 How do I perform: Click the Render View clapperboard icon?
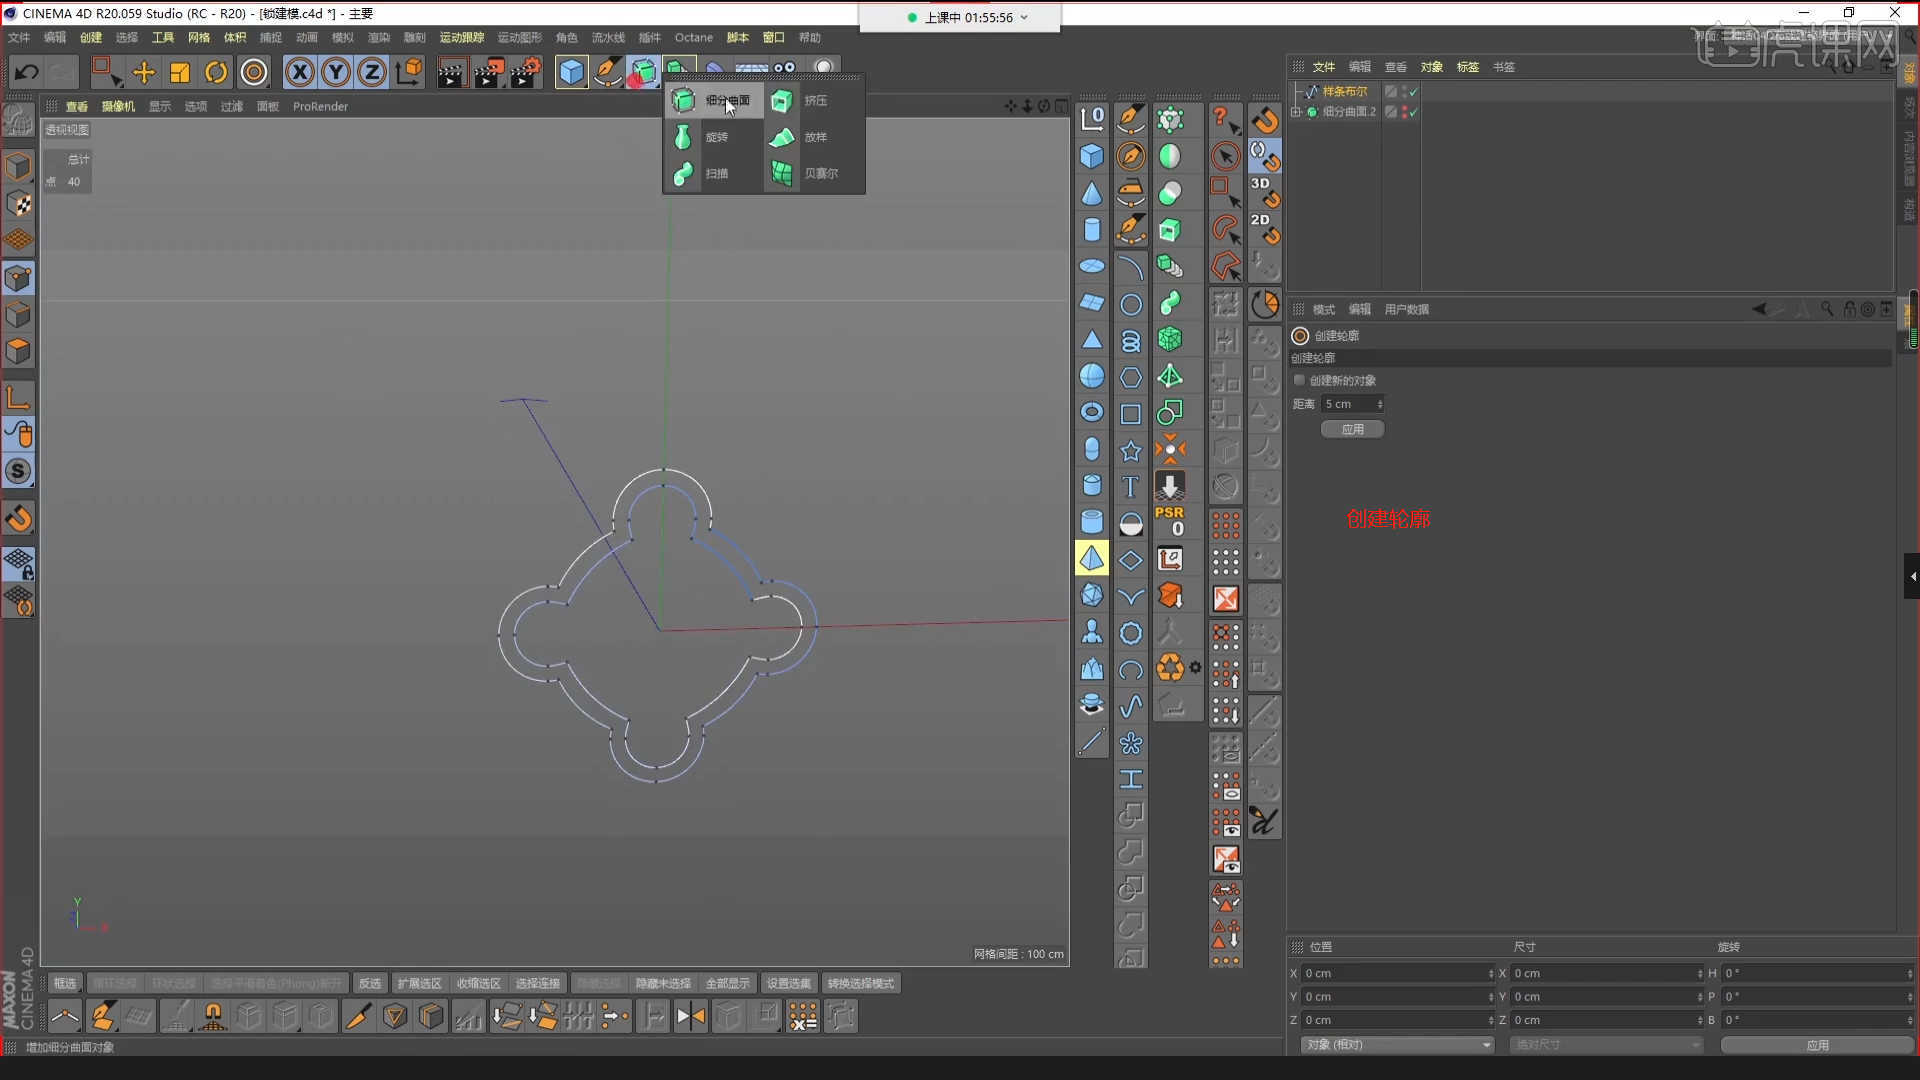point(451,72)
